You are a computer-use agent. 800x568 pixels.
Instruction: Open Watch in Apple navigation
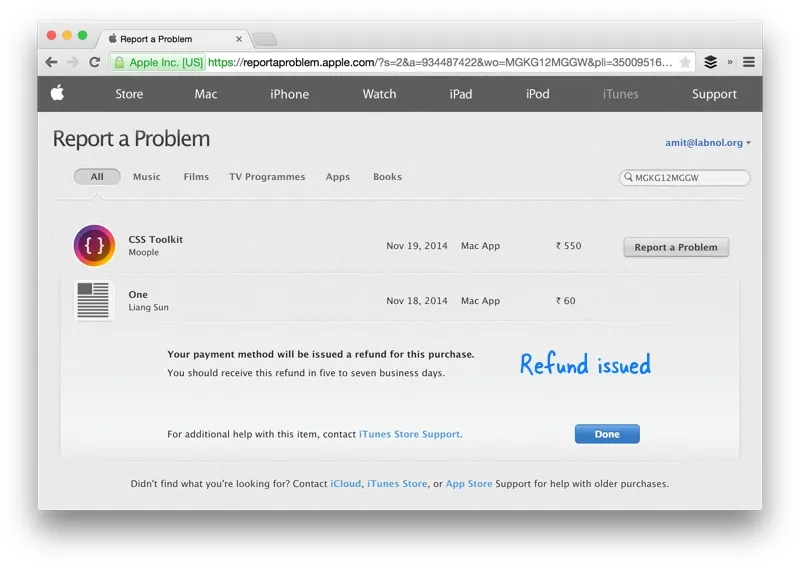pyautogui.click(x=379, y=94)
